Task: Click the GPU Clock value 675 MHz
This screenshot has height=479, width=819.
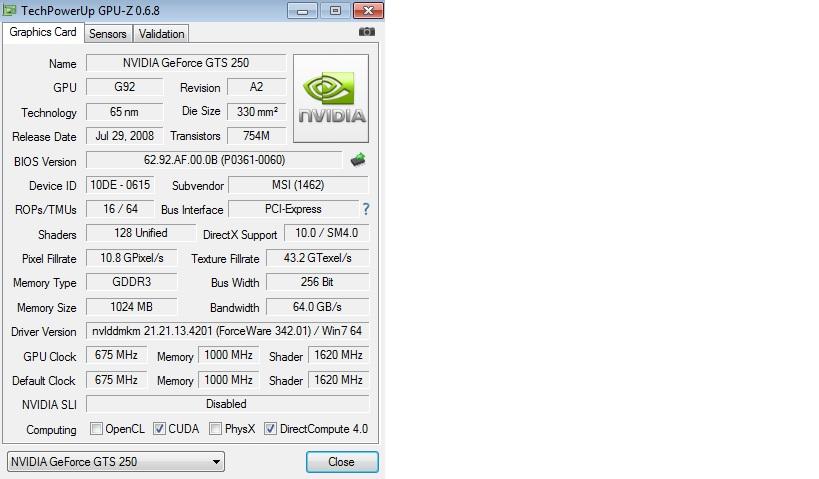Action: tap(116, 355)
